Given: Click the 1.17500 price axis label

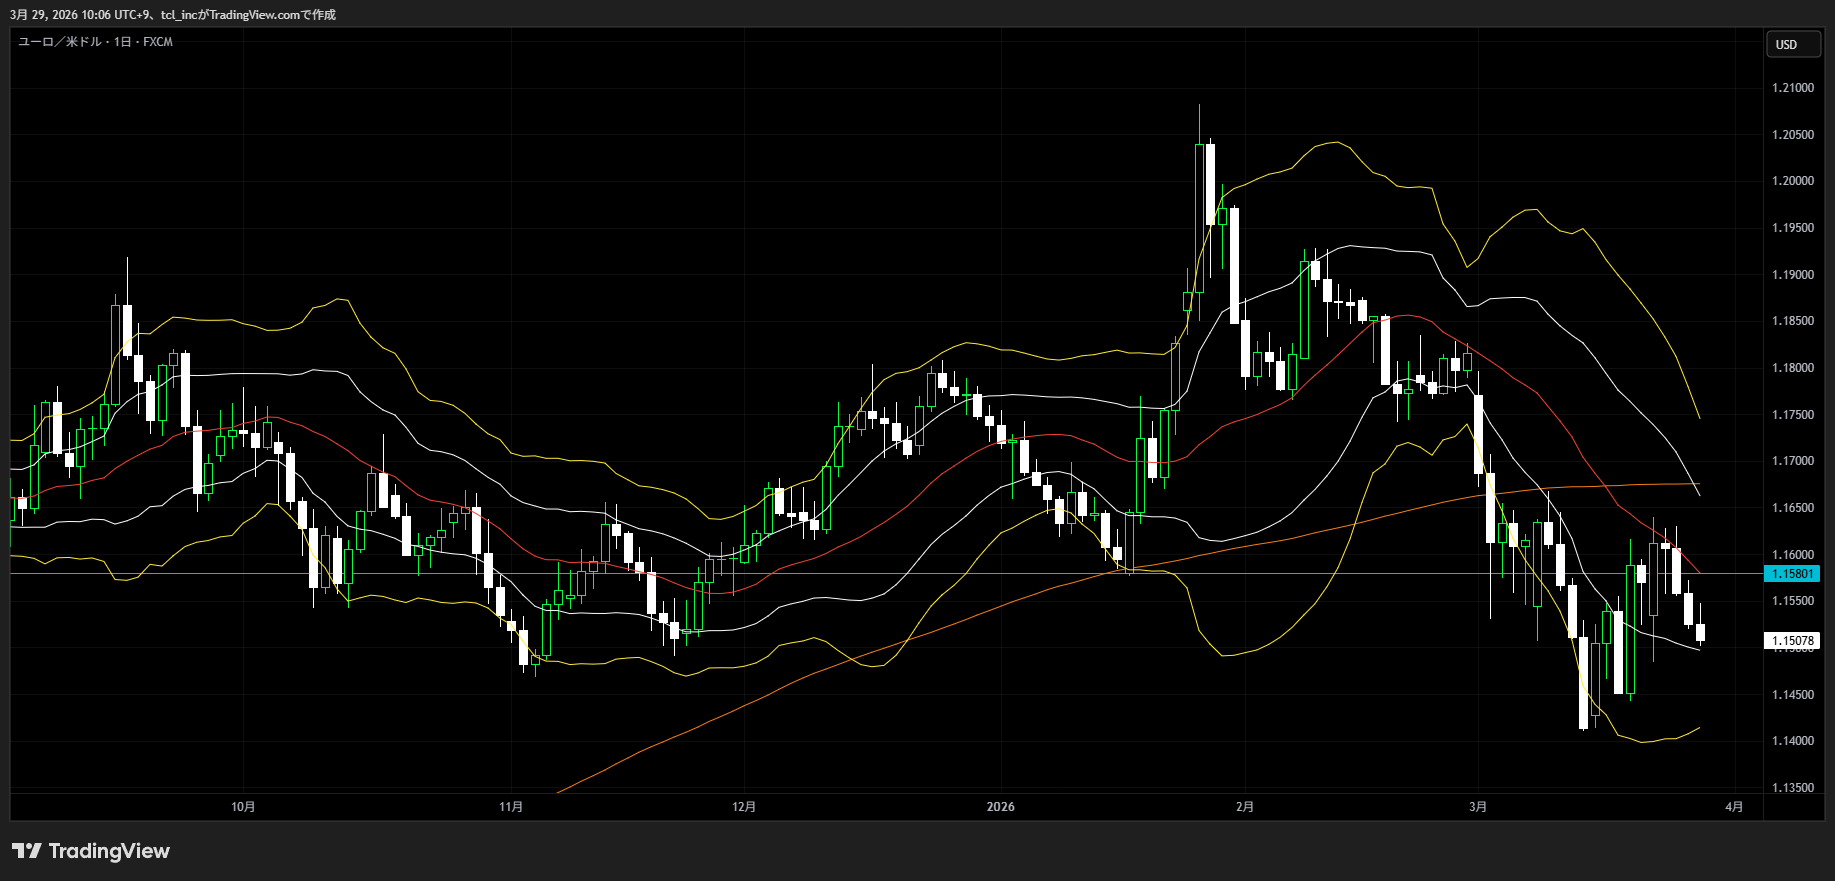Looking at the screenshot, I should [1792, 415].
